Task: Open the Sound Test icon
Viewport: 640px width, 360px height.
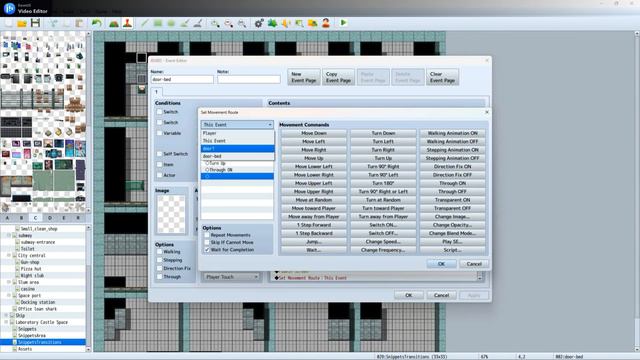Action: click(x=286, y=23)
